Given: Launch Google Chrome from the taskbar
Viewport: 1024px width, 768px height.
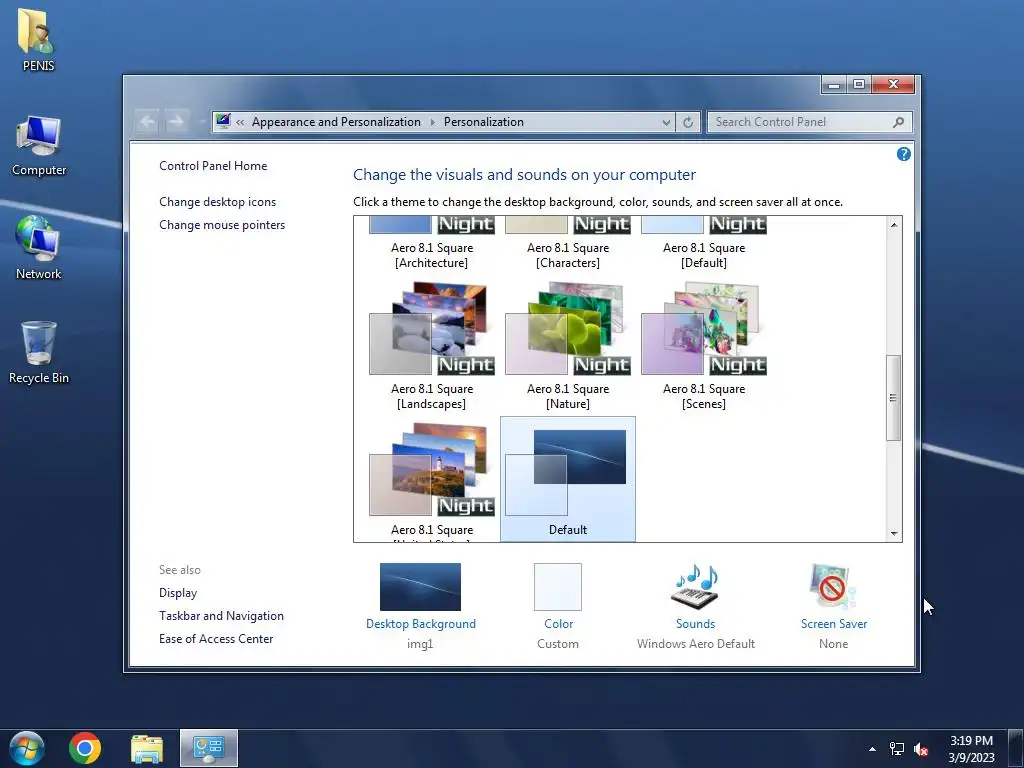Looking at the screenshot, I should (x=85, y=748).
